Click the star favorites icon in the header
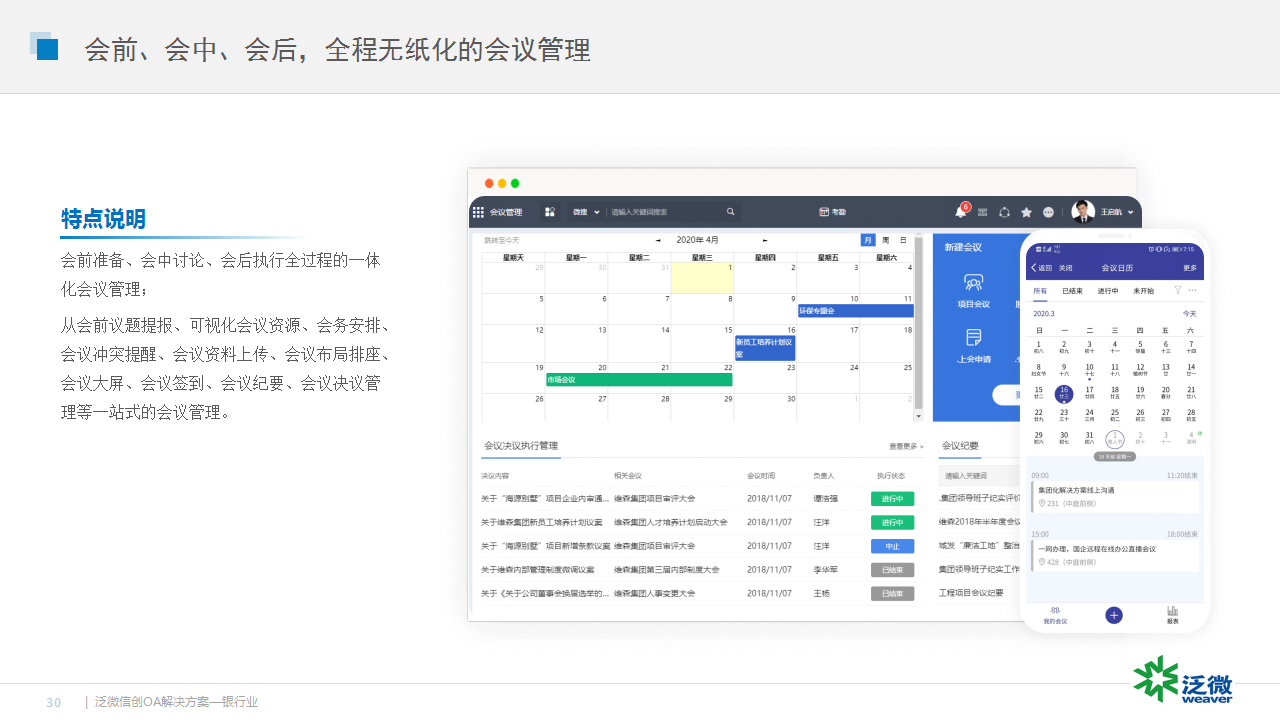The height and width of the screenshot is (720, 1280). click(x=1026, y=212)
